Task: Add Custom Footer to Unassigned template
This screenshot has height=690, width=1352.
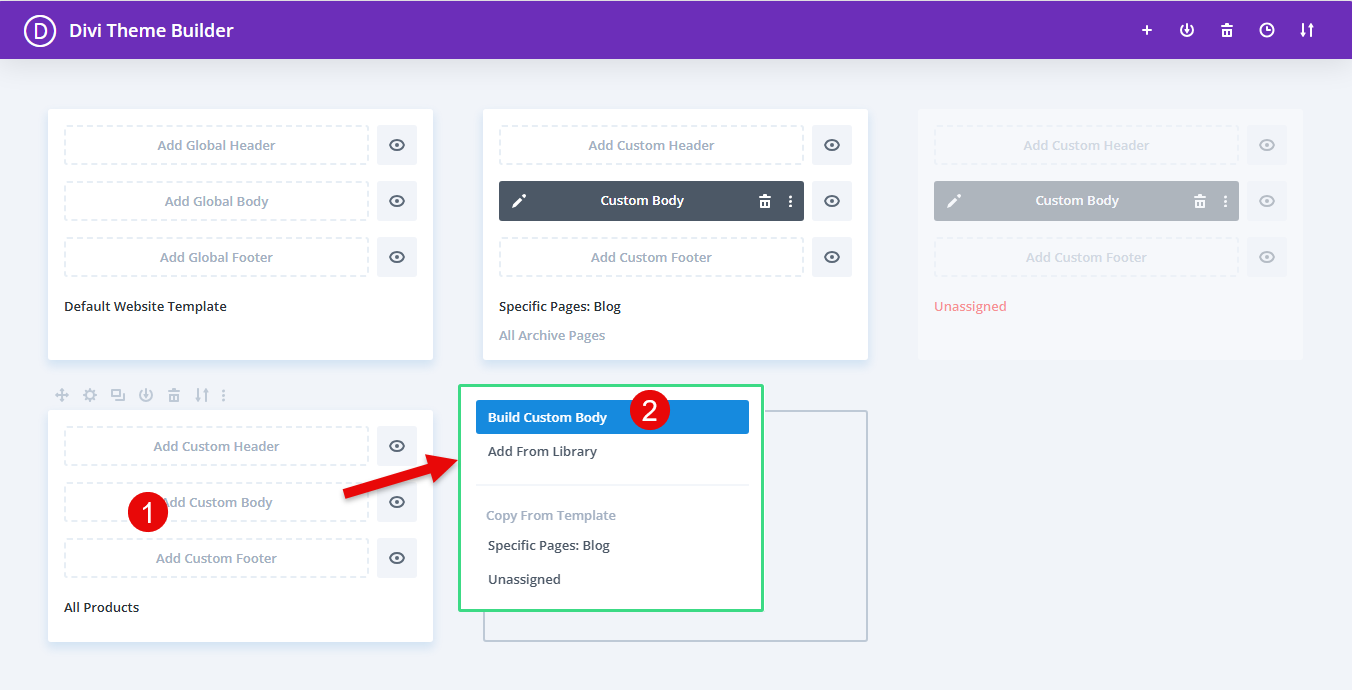Action: coord(1086,257)
